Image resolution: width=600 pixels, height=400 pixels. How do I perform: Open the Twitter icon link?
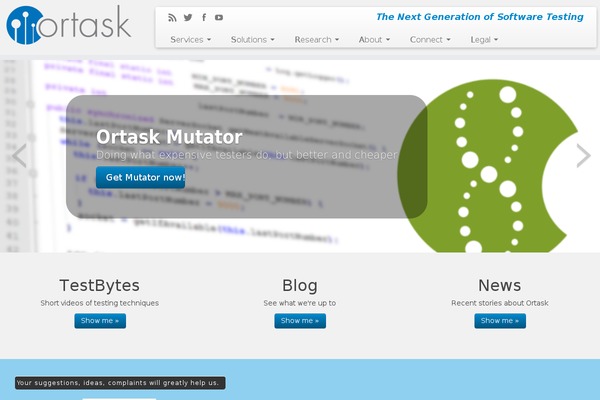pyautogui.click(x=188, y=18)
